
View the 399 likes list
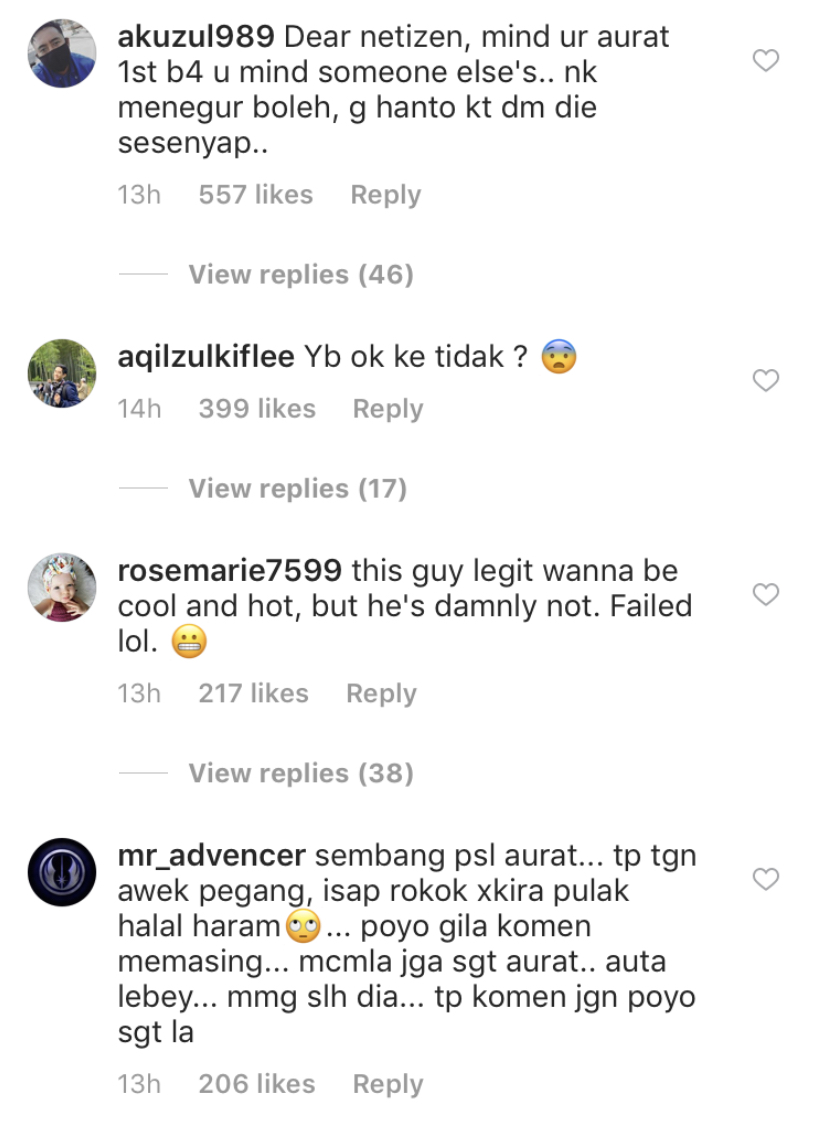coord(257,408)
